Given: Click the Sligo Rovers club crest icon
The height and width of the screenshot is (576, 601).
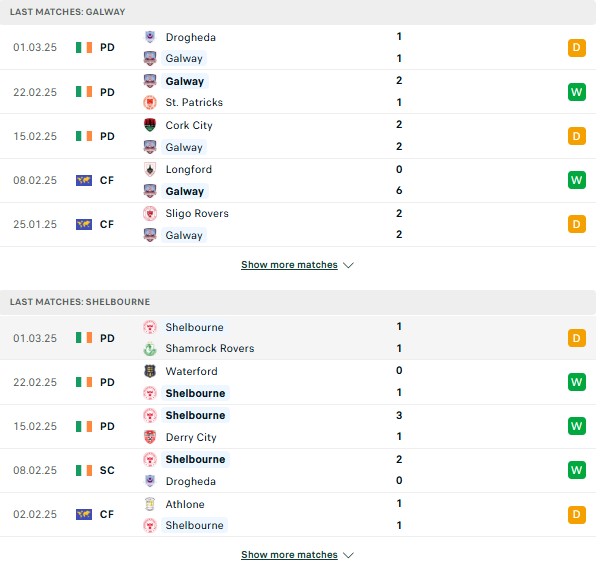Looking at the screenshot, I should [x=150, y=213].
